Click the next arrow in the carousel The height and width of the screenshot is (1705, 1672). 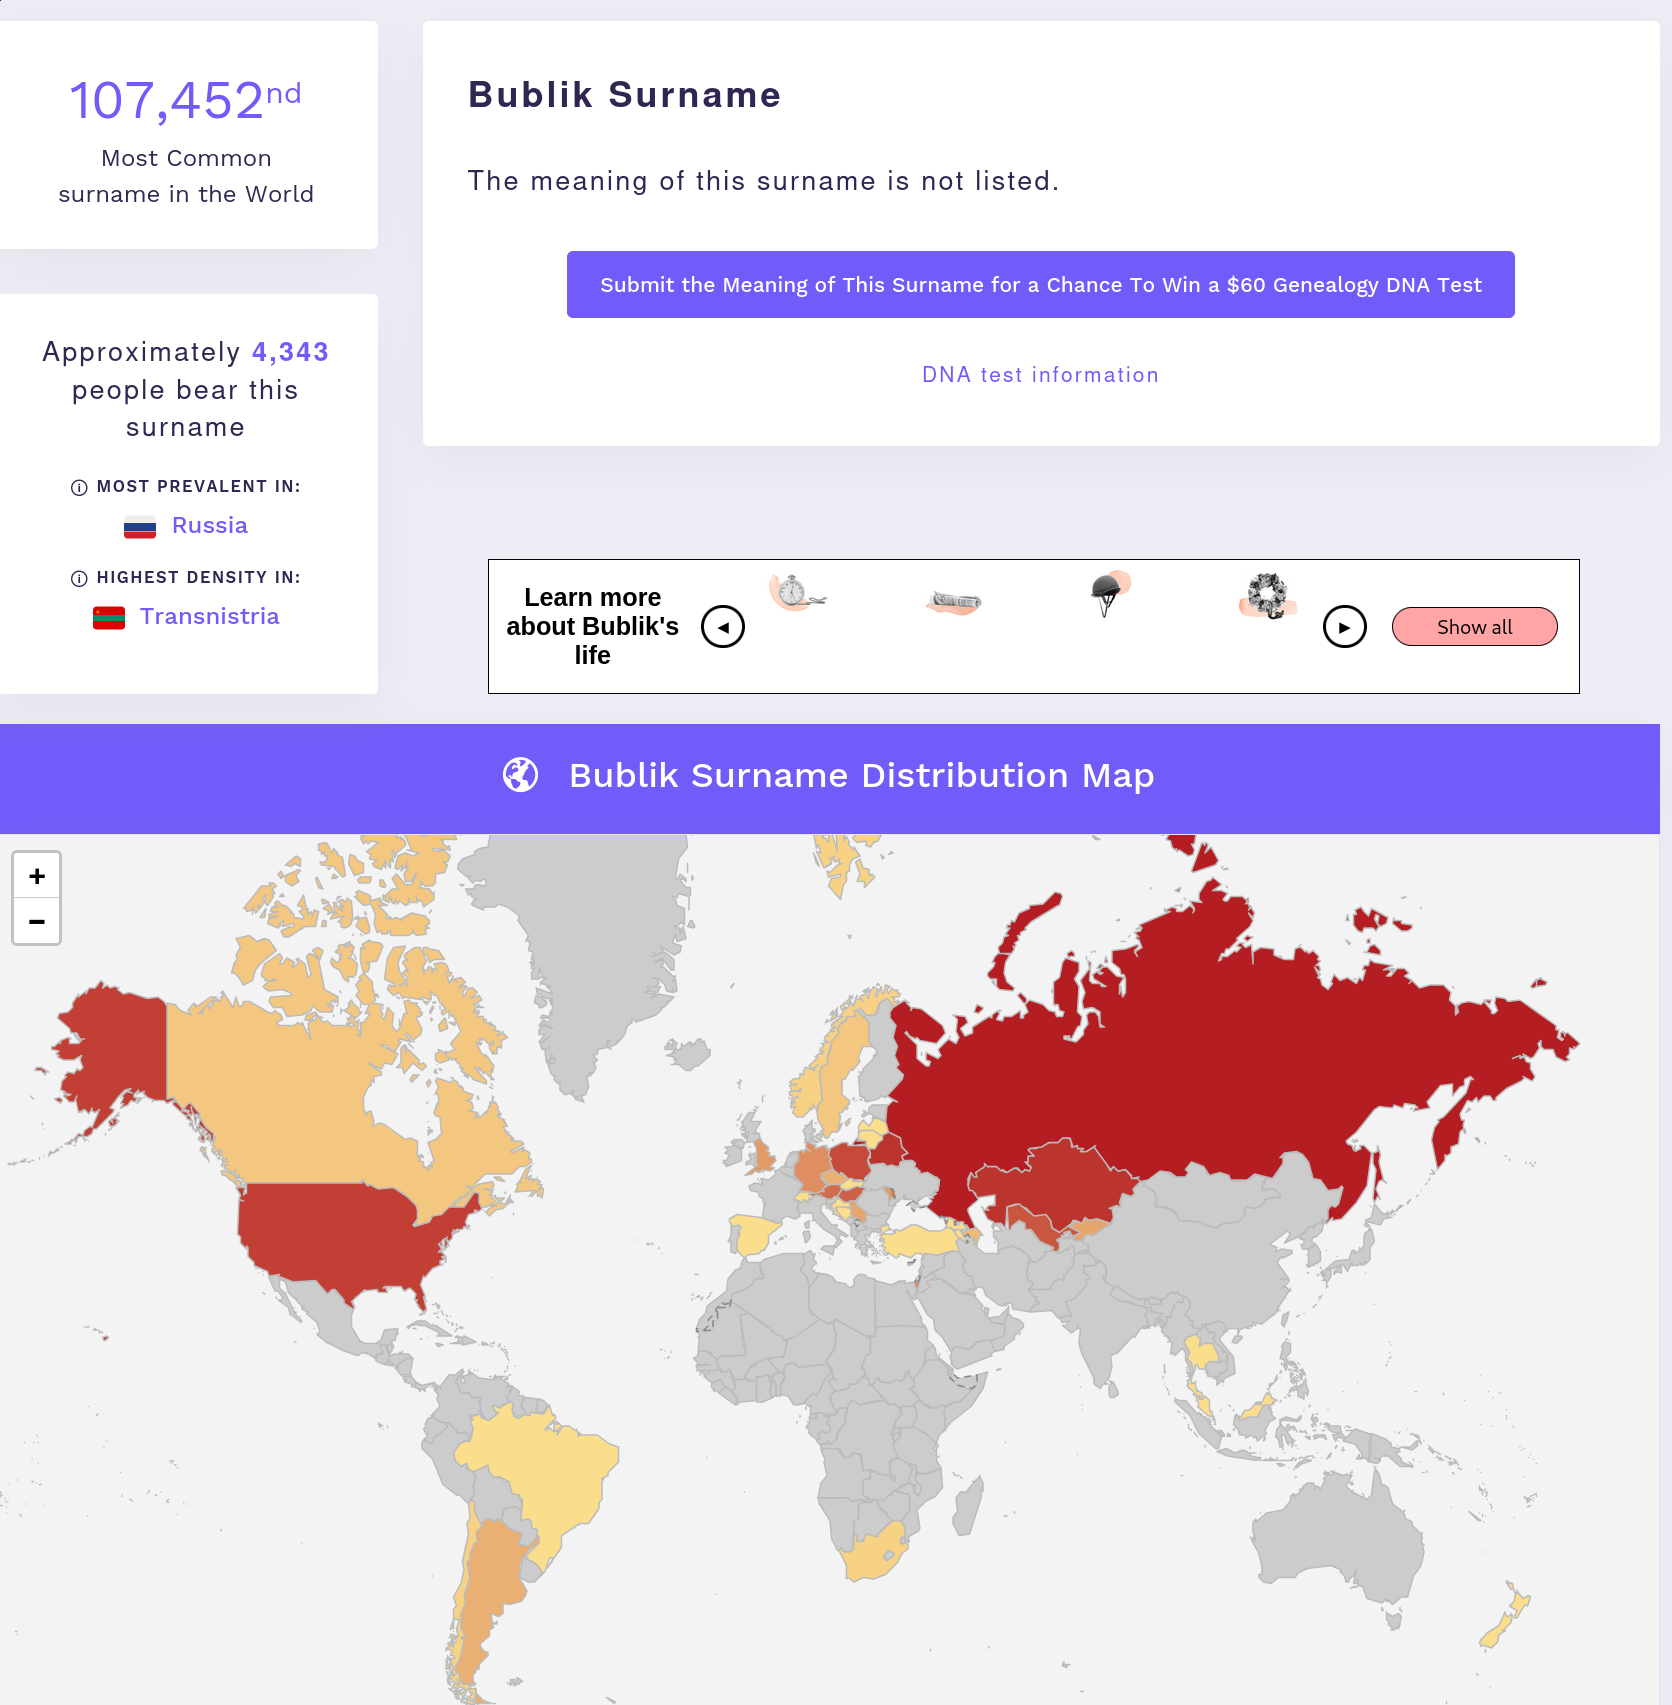pyautogui.click(x=1345, y=627)
